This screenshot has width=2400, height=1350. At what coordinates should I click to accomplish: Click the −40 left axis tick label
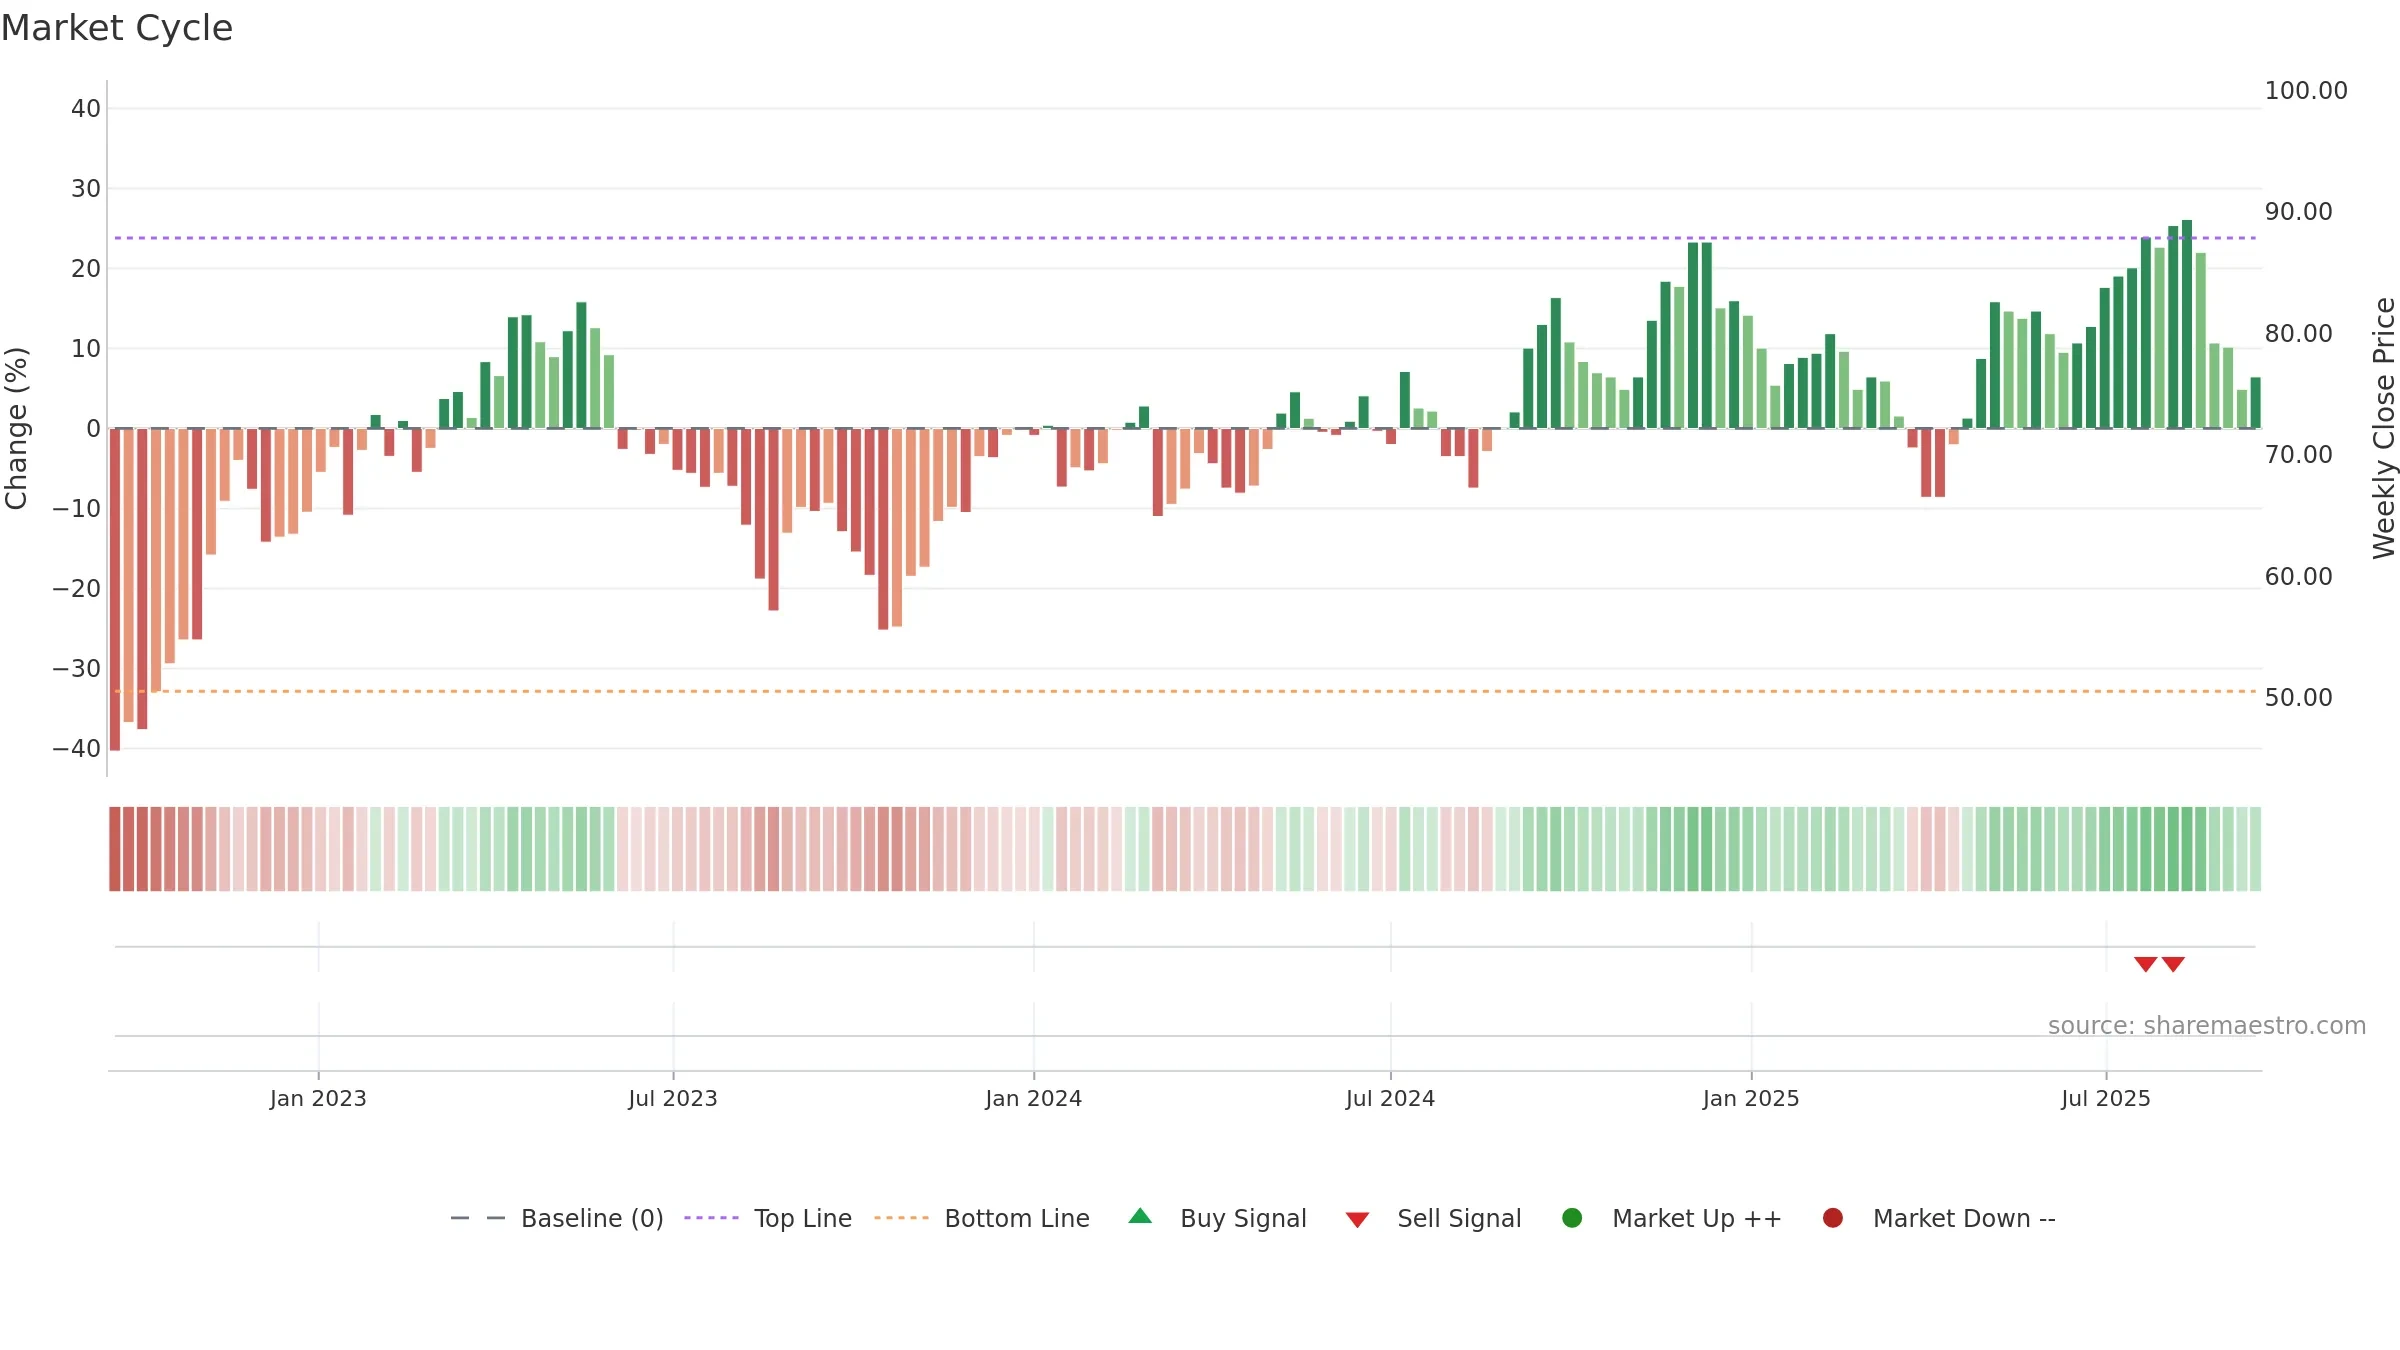click(x=77, y=749)
